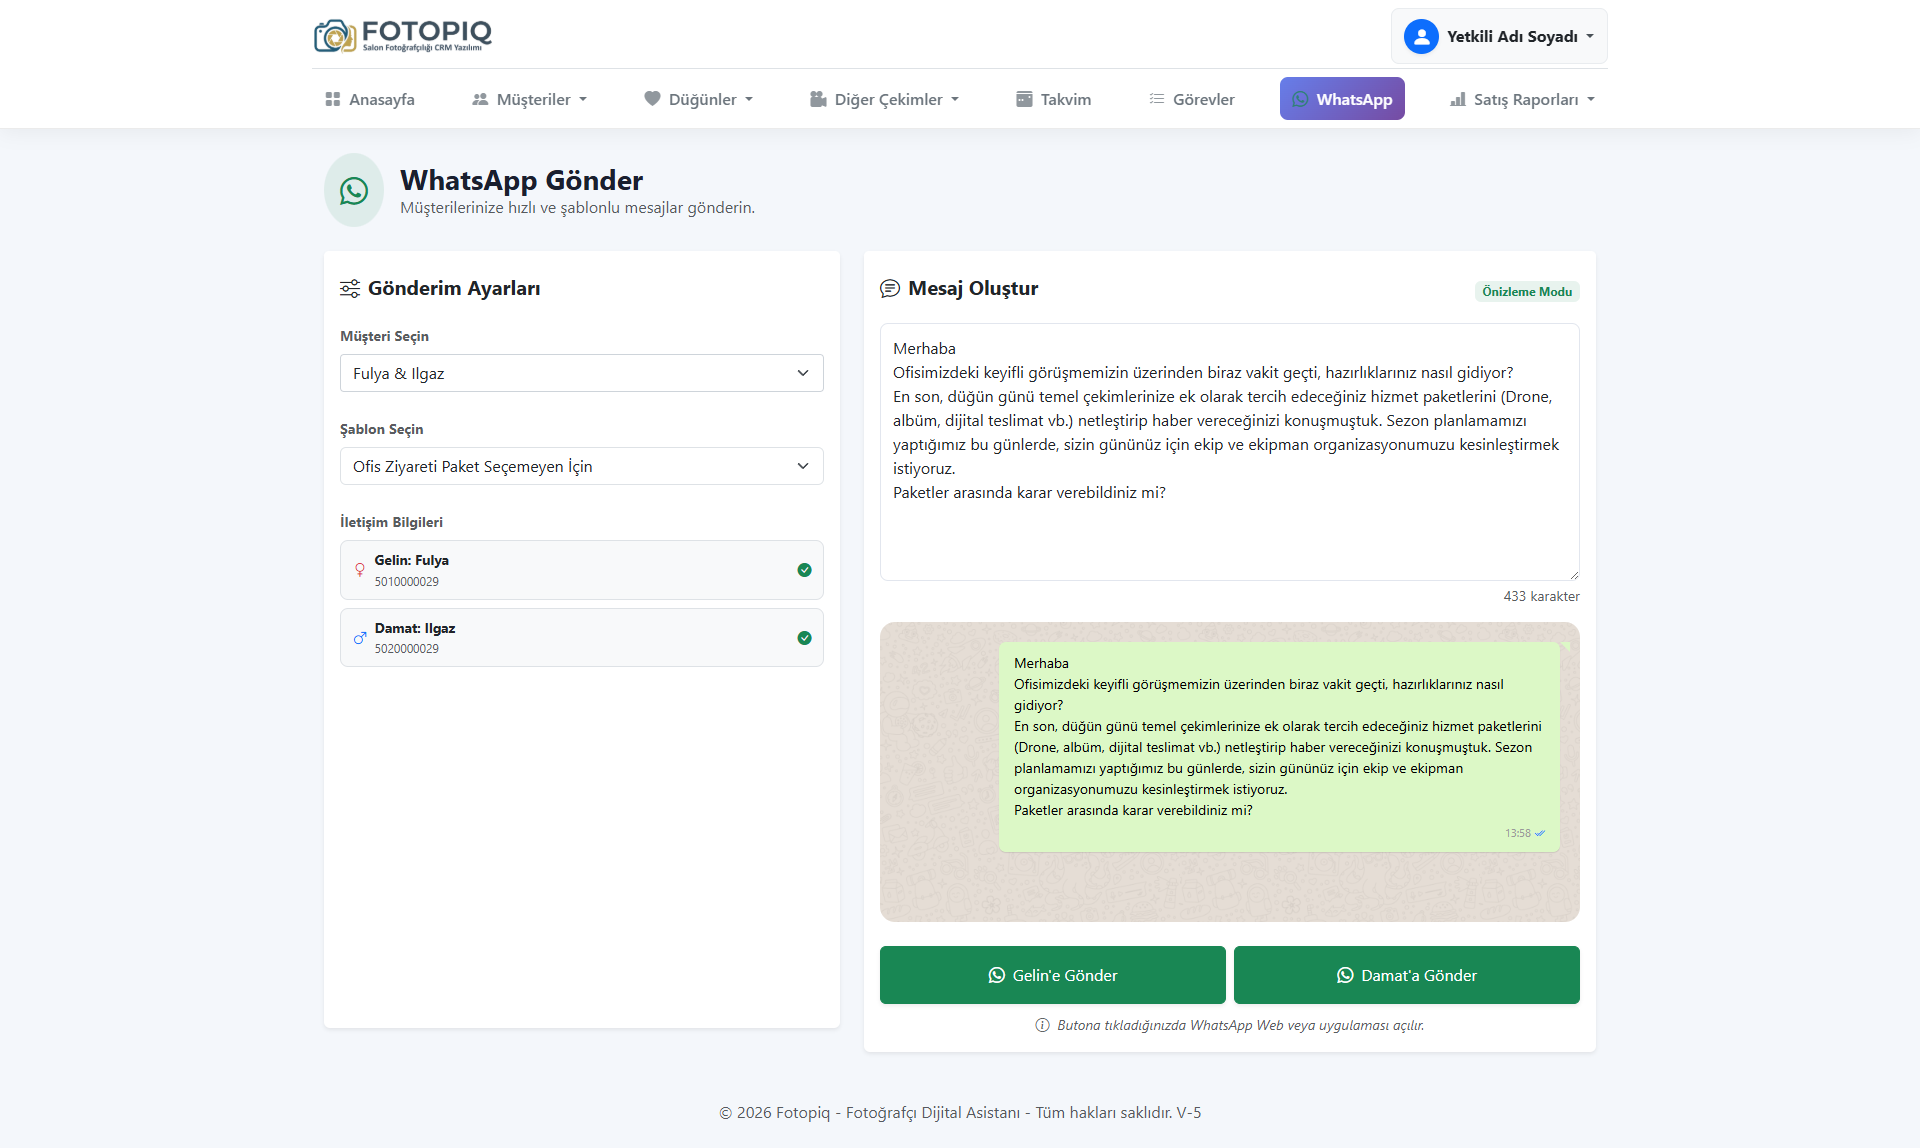
Task: Click the large WhatsApp header icon
Action: tap(354, 190)
